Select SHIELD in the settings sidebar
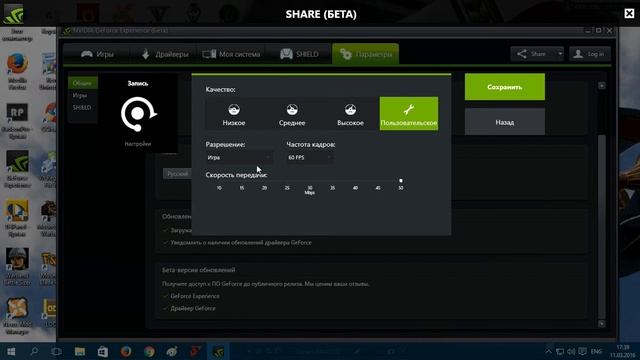Screen dimensions: 640x360 [x=83, y=107]
